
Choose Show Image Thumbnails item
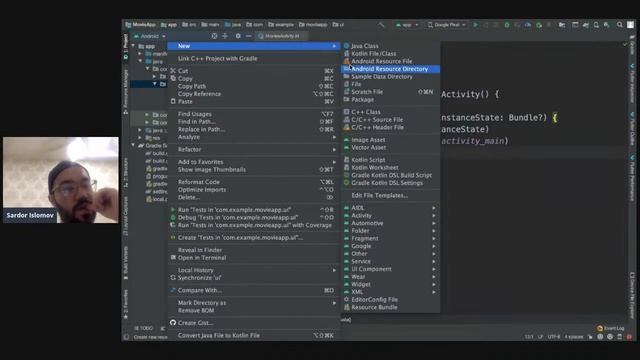(x=254, y=169)
